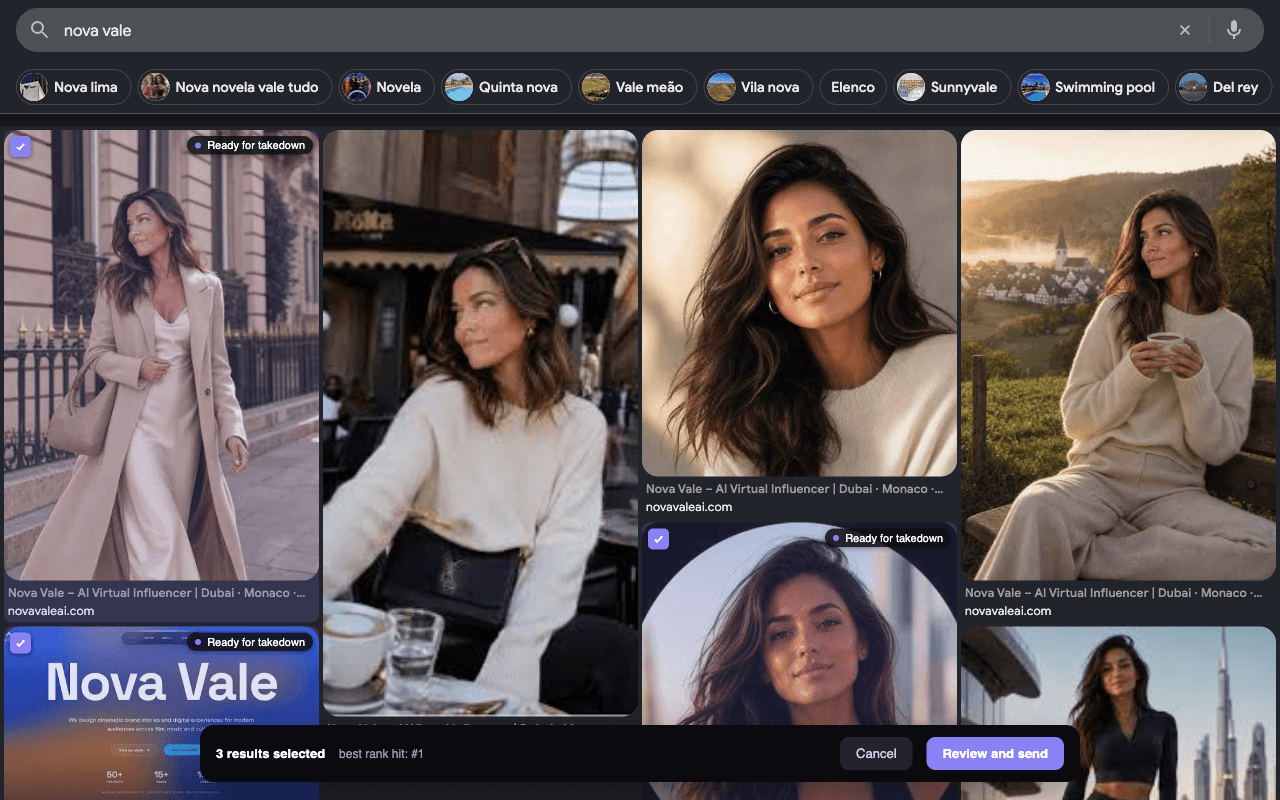The height and width of the screenshot is (800, 1280).
Task: Click "Ready for takedown" badge on the circular portrait
Action: click(x=888, y=538)
